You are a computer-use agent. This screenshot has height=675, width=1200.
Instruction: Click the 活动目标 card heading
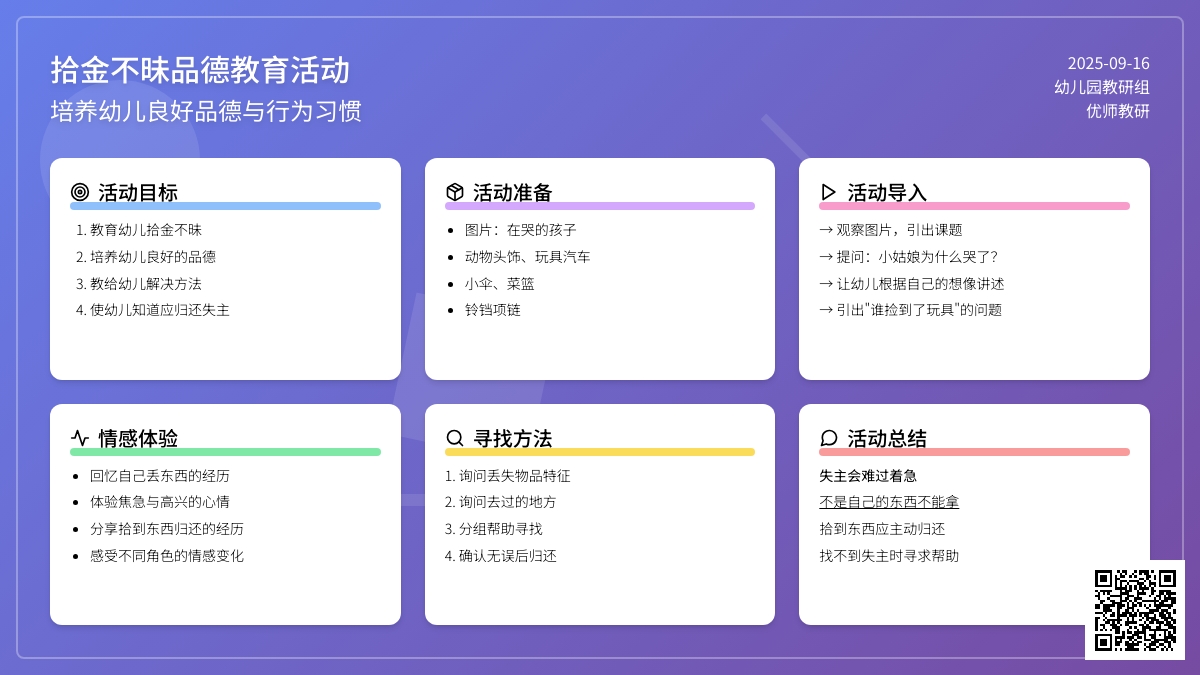pos(138,192)
